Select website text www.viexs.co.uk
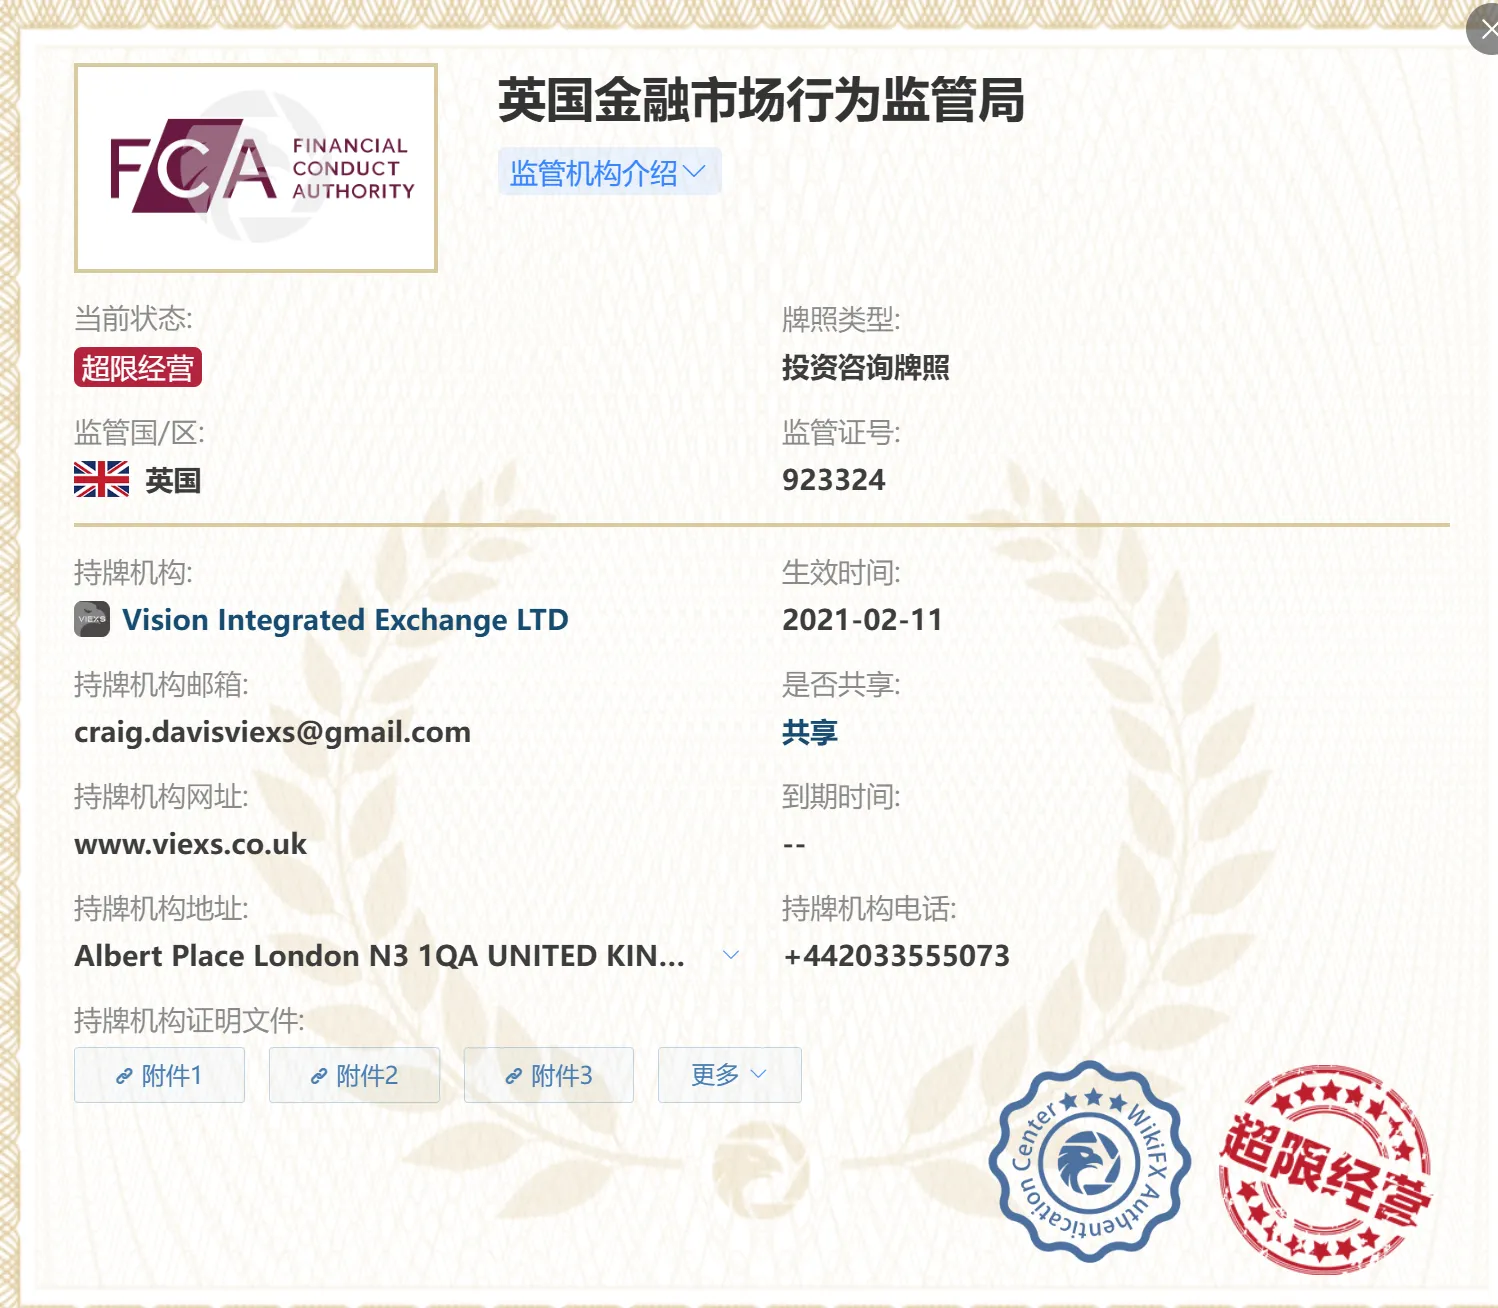 tap(190, 844)
